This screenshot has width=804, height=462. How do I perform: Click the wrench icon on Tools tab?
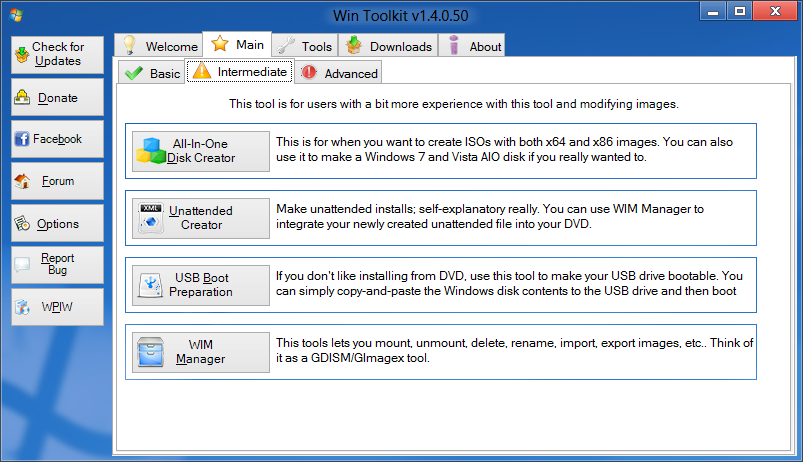point(286,46)
